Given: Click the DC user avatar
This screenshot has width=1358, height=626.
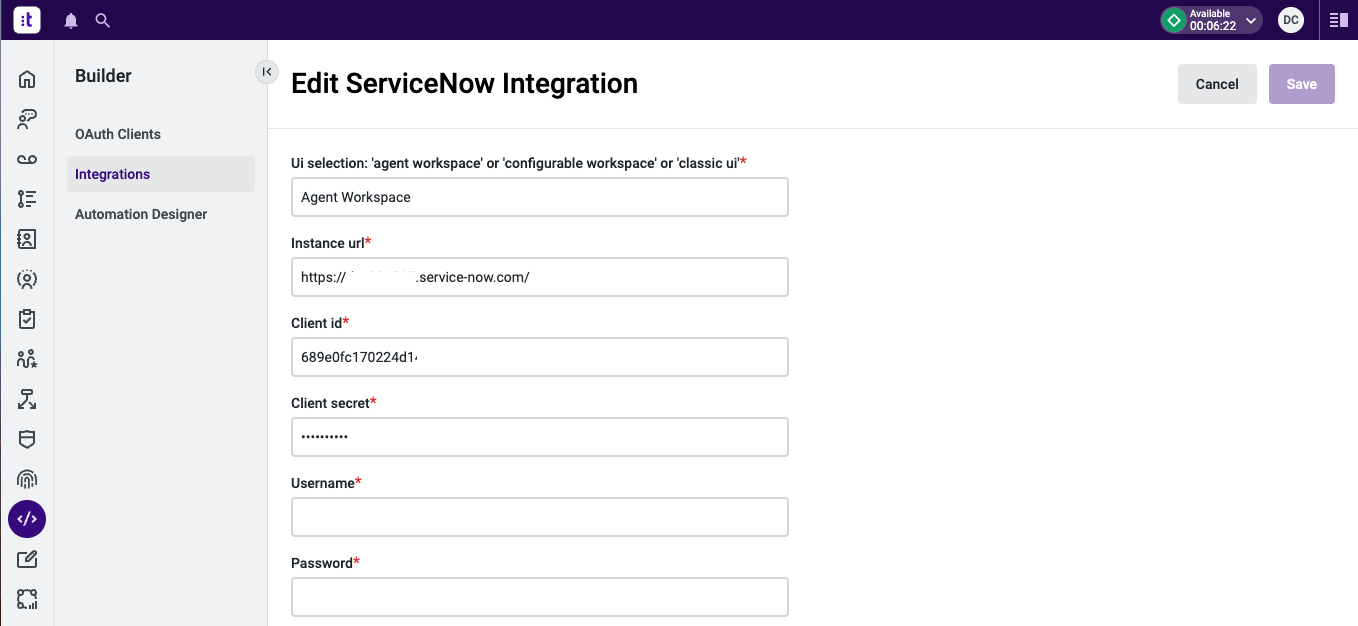Looking at the screenshot, I should pyautogui.click(x=1291, y=20).
